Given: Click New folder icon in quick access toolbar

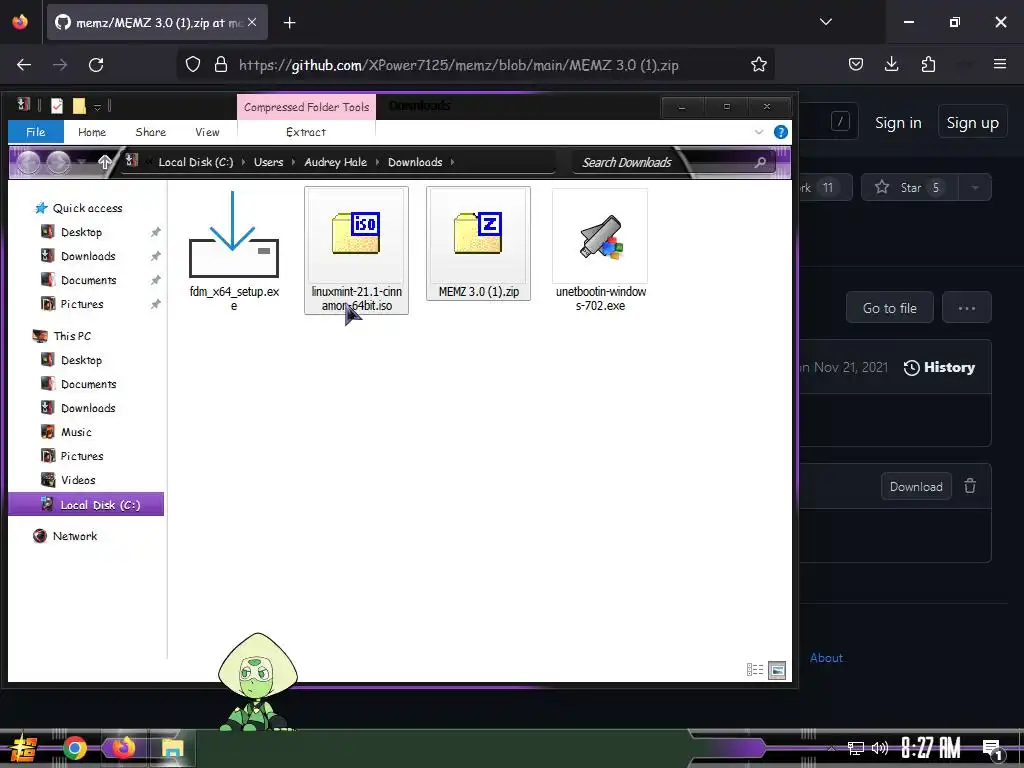Looking at the screenshot, I should [x=79, y=105].
